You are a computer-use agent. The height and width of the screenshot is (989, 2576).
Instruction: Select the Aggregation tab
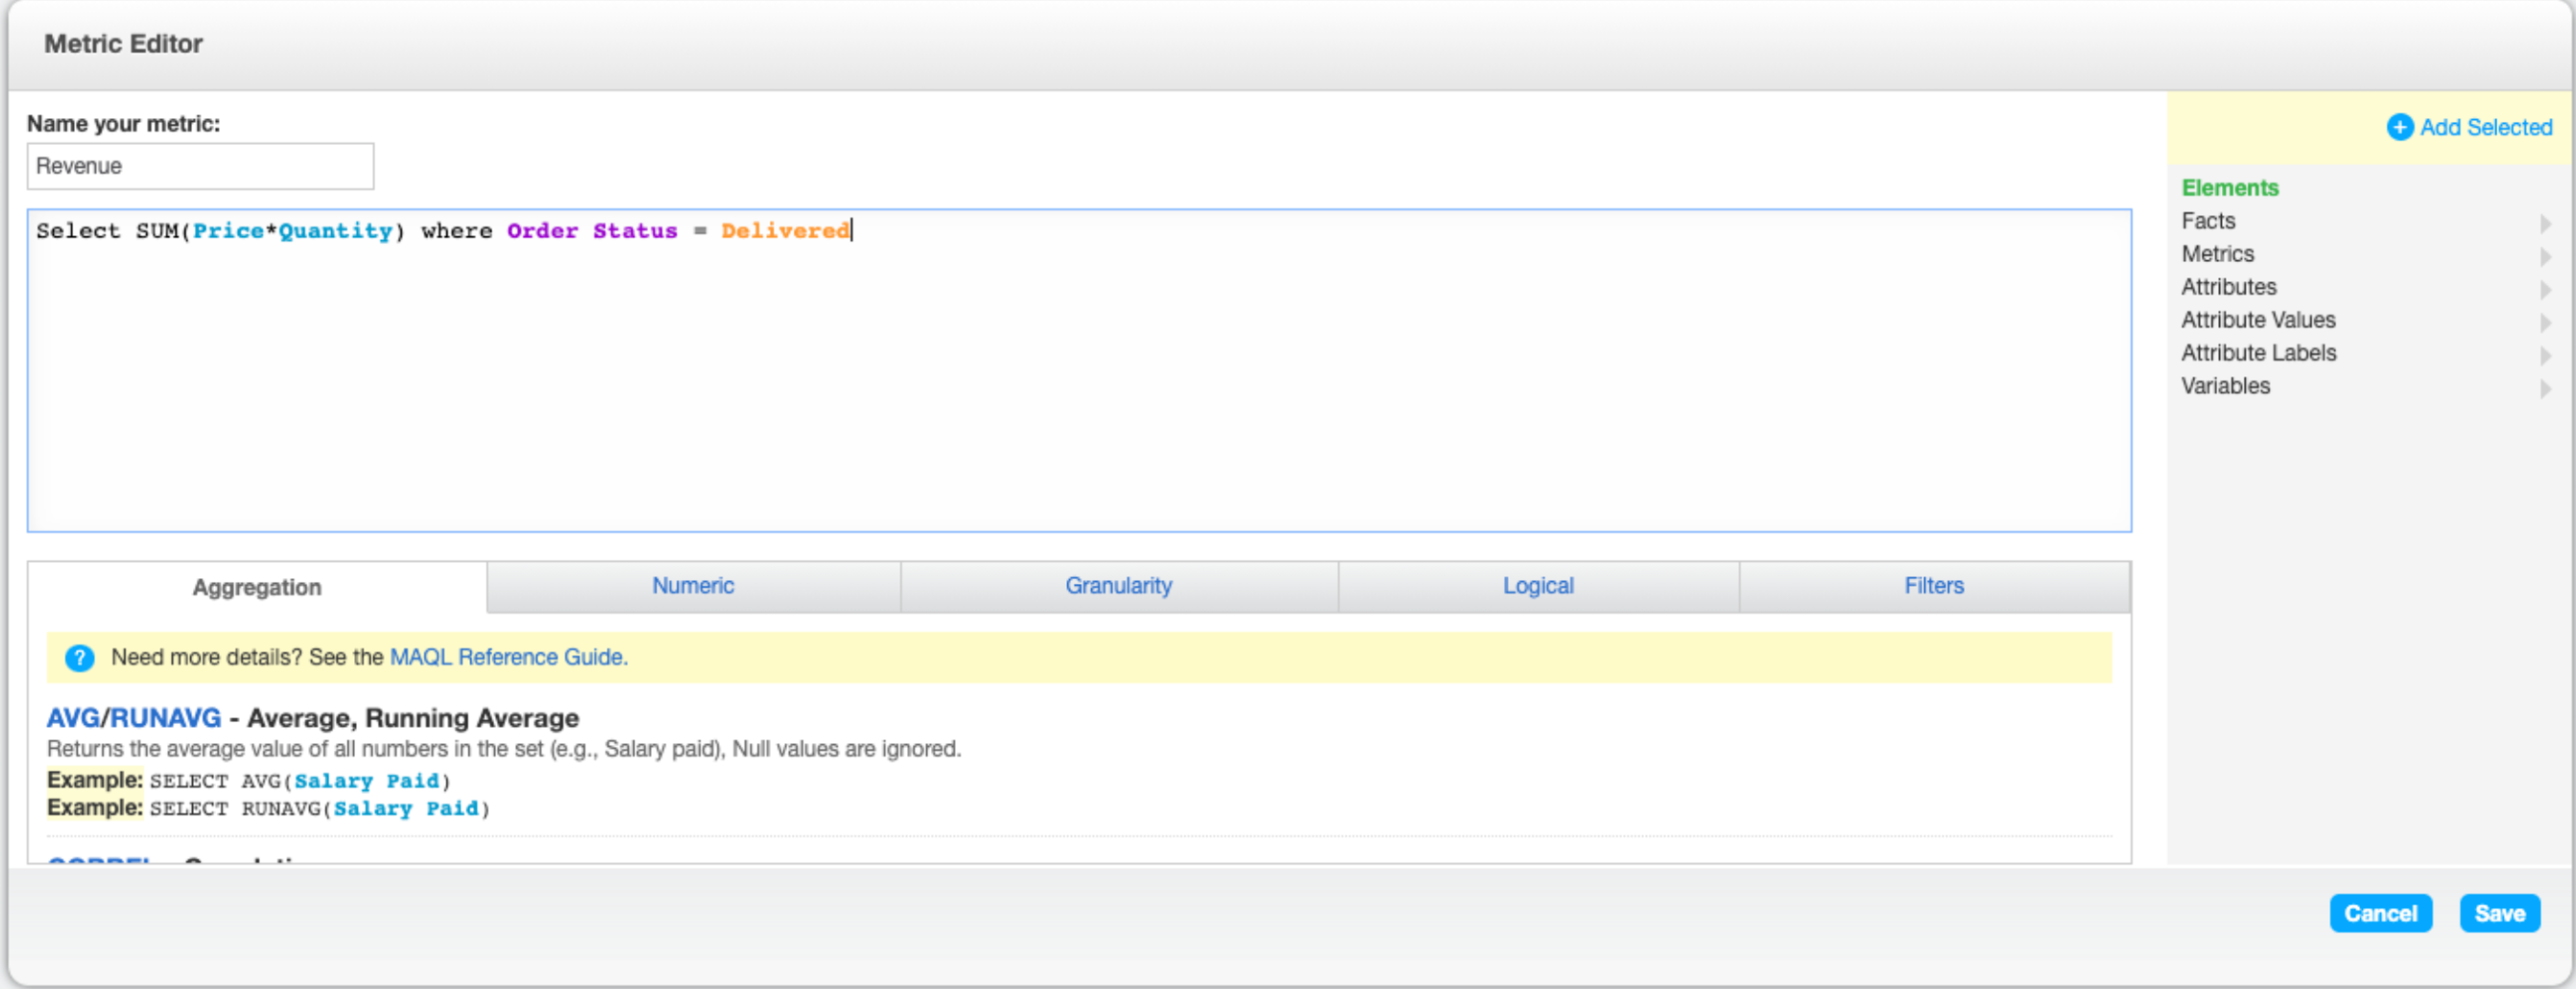pyautogui.click(x=256, y=587)
